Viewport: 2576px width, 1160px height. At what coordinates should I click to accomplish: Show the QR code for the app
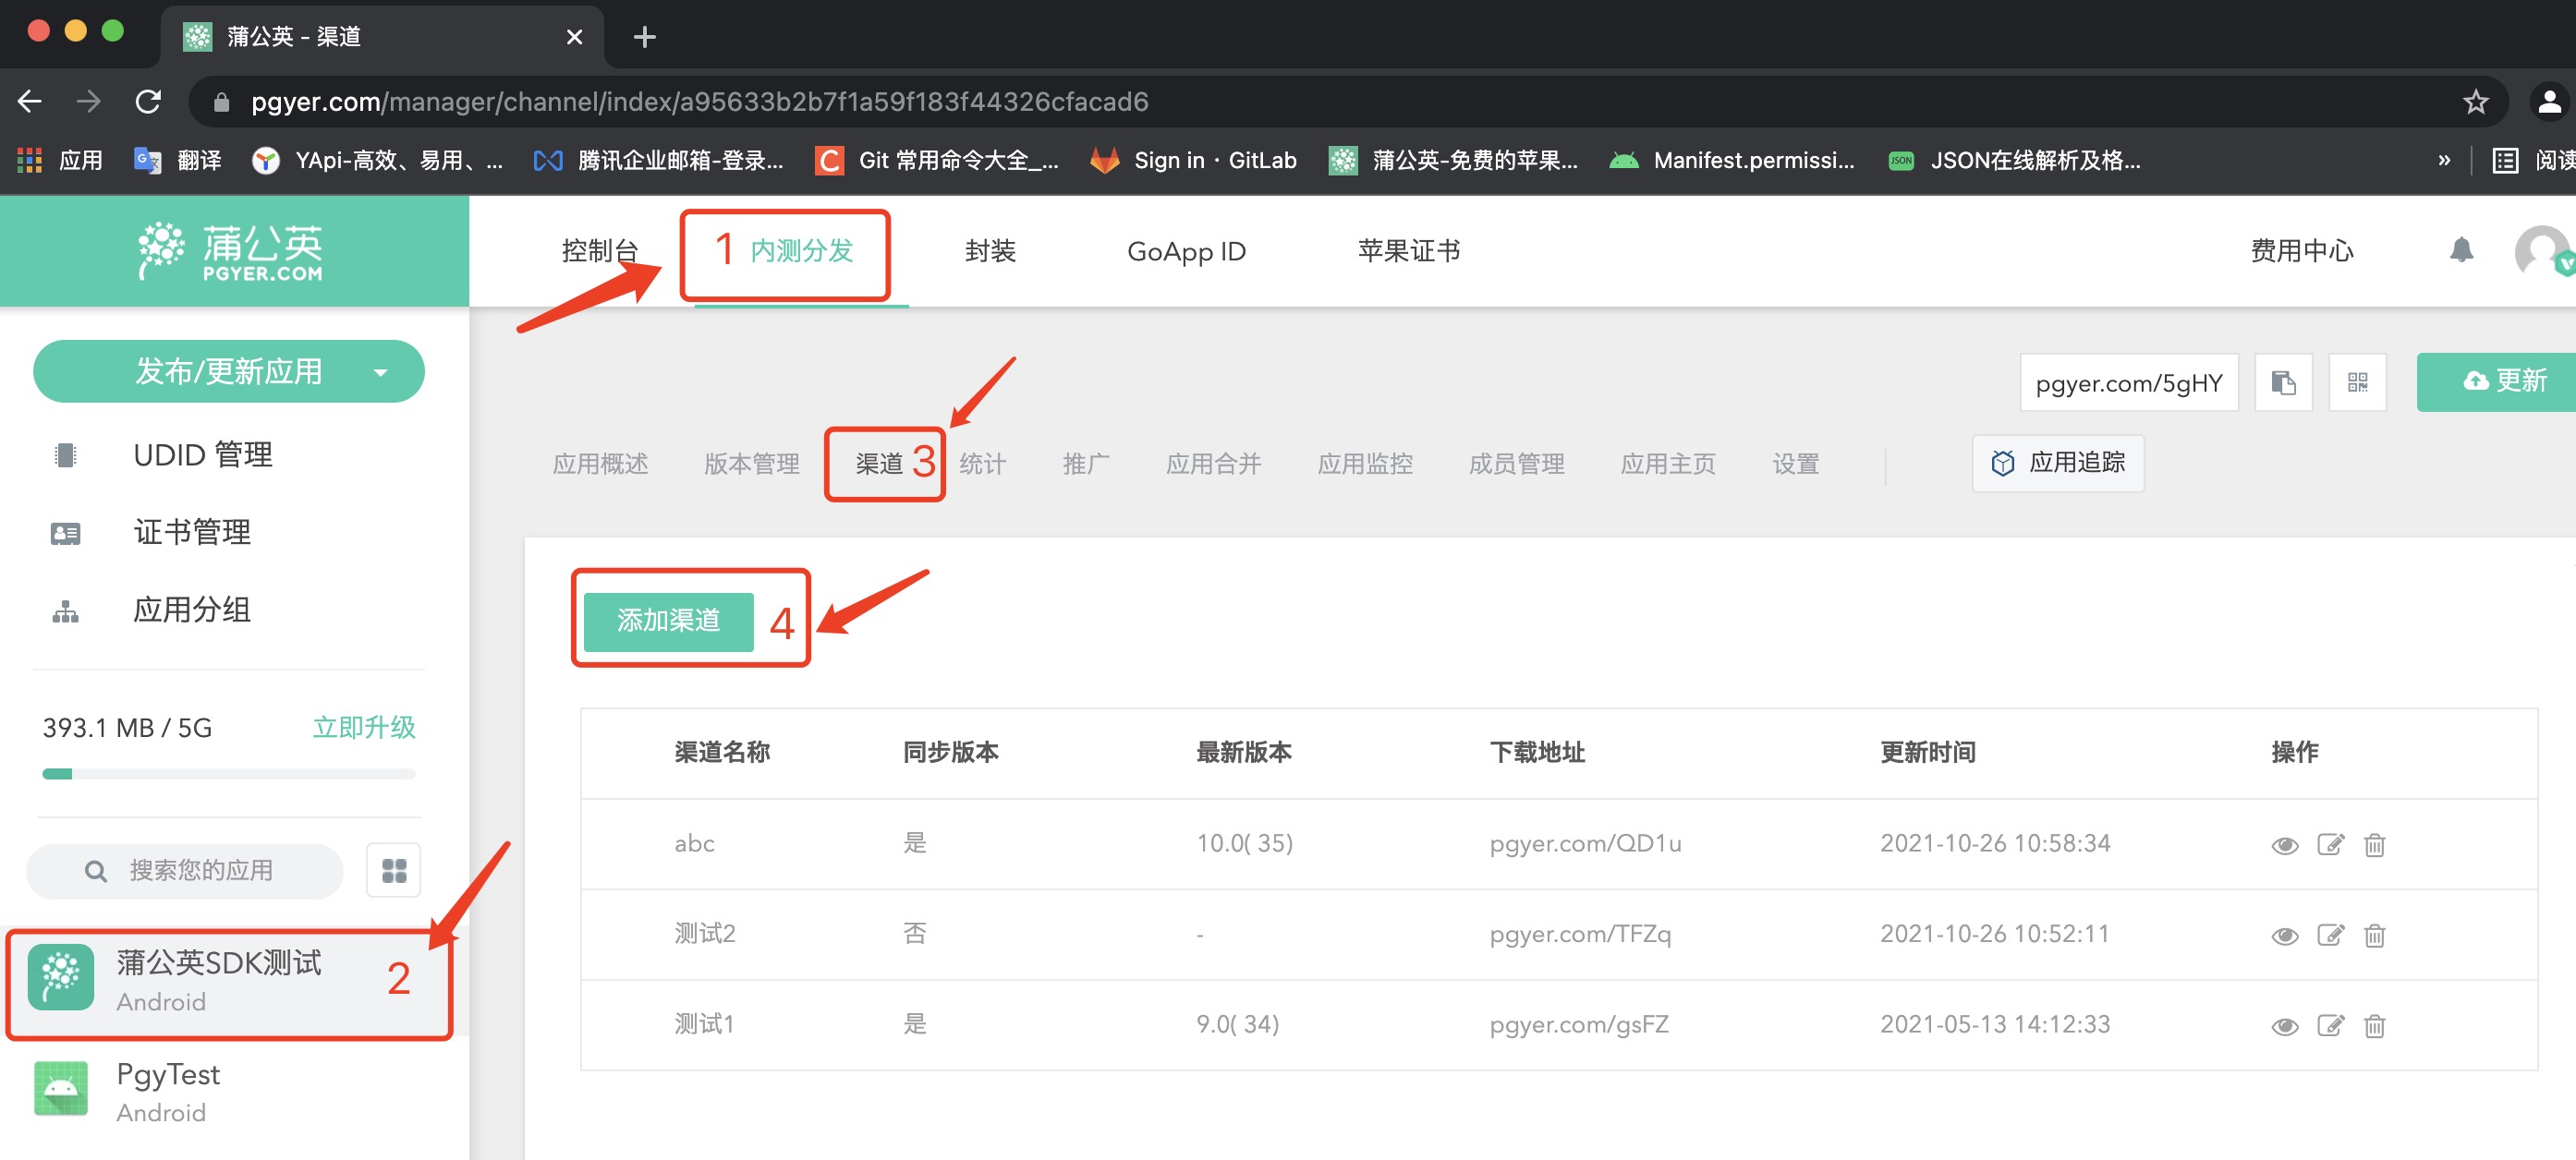[2357, 382]
